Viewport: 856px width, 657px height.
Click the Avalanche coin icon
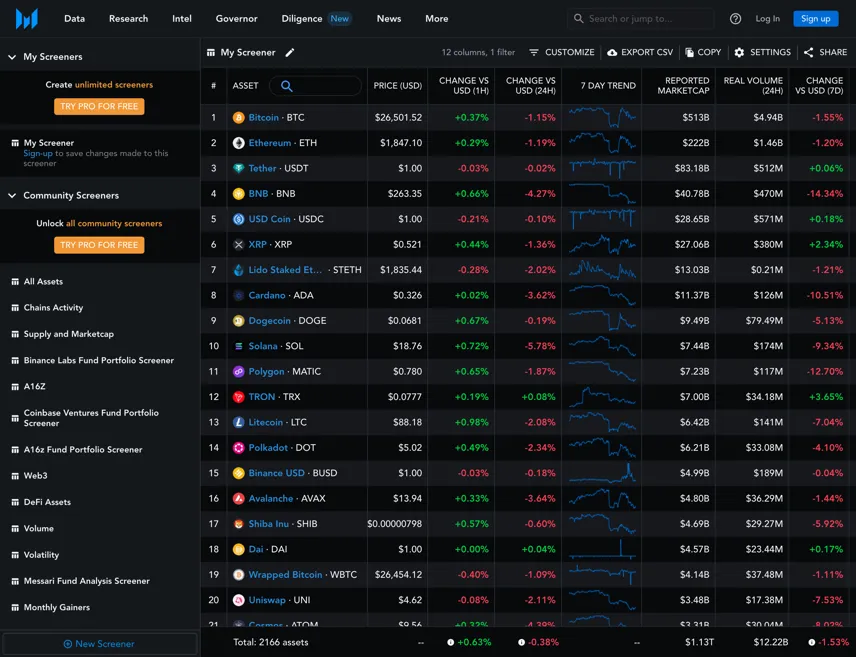tap(239, 499)
